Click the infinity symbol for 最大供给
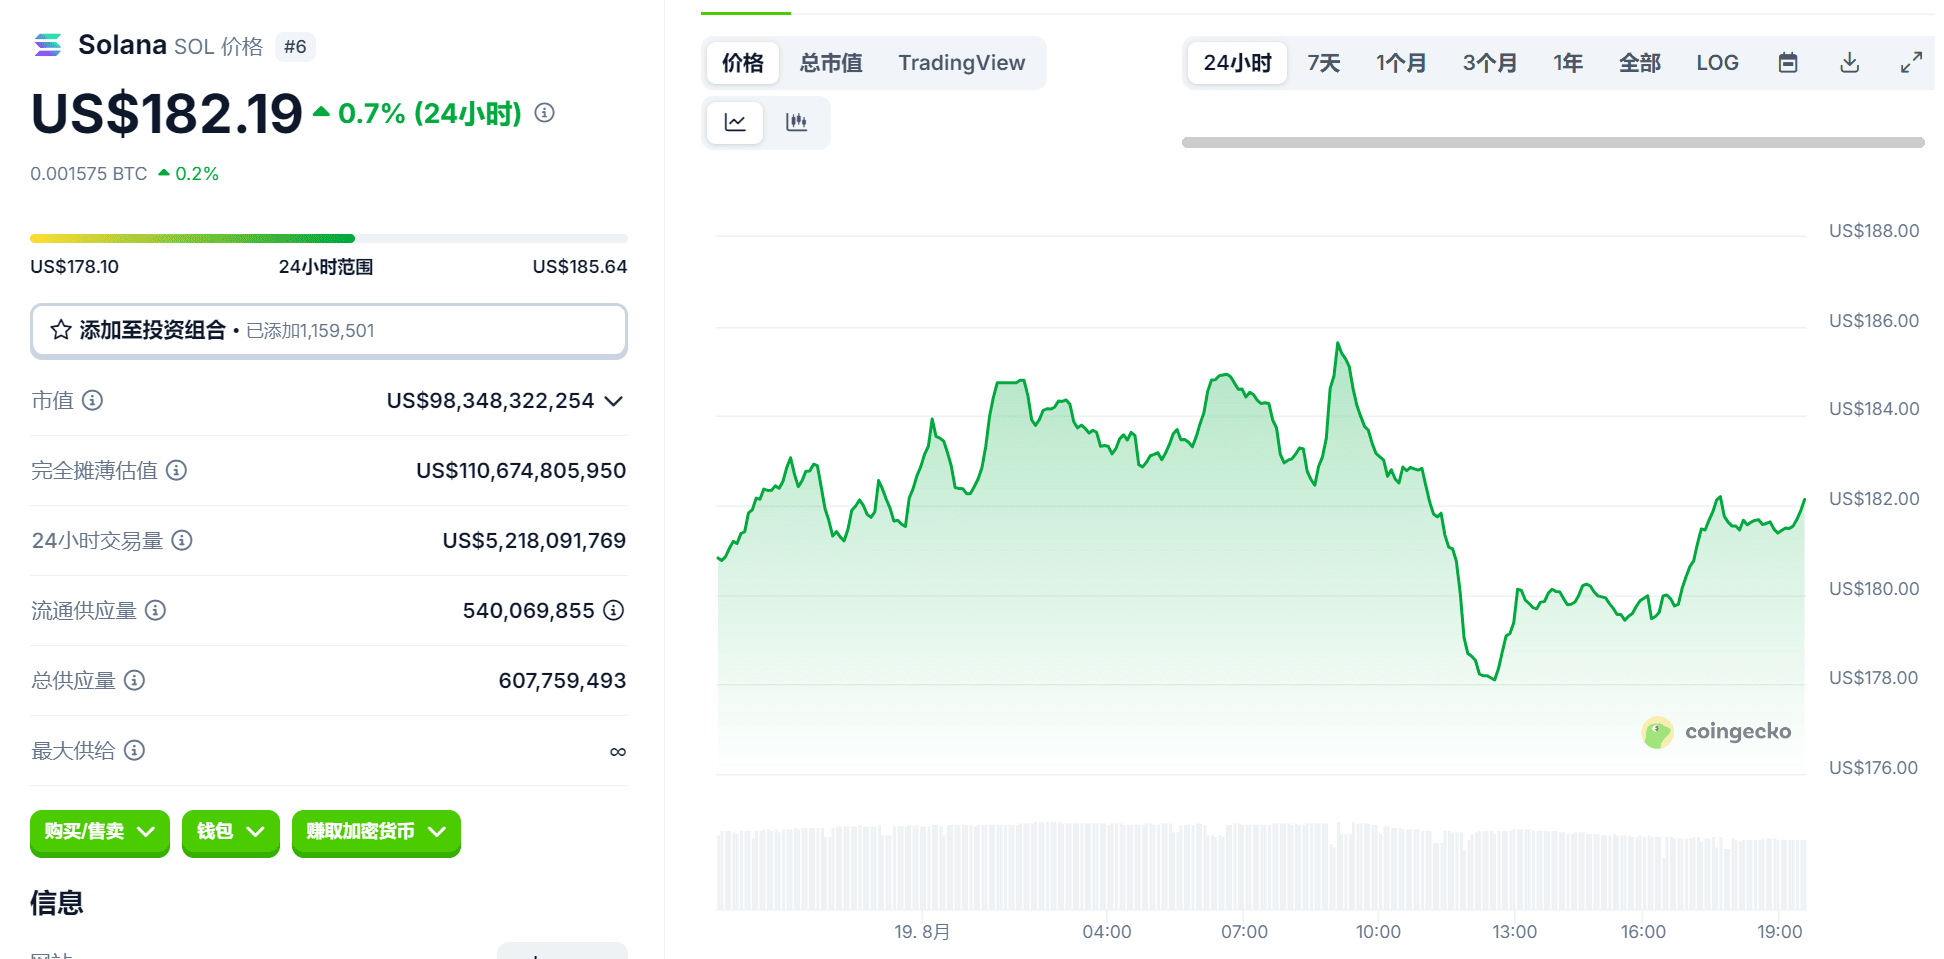 pos(618,752)
